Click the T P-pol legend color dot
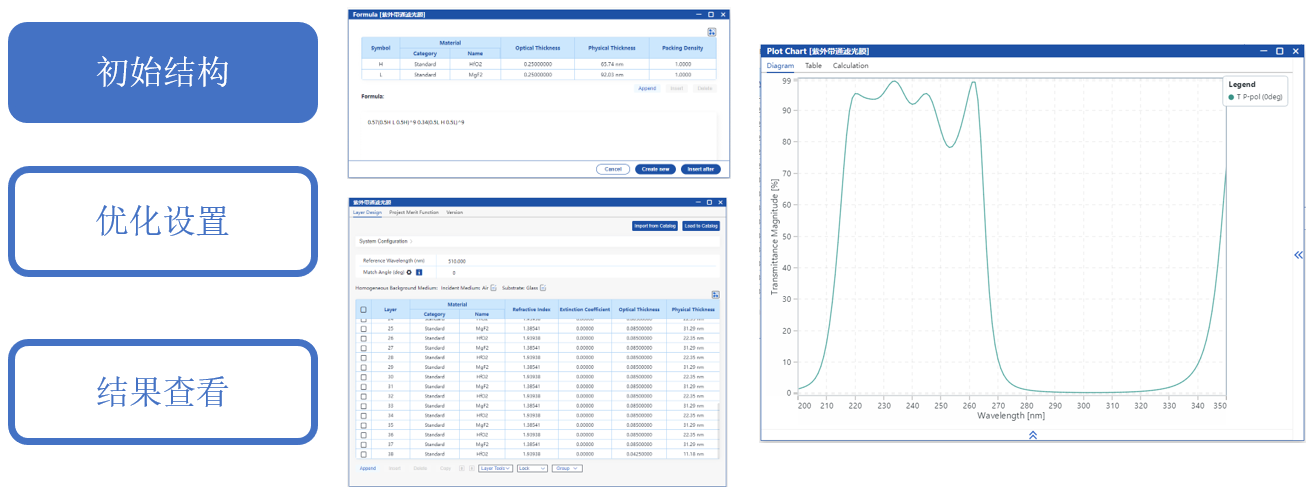The height and width of the screenshot is (491, 1312). coord(1231,97)
